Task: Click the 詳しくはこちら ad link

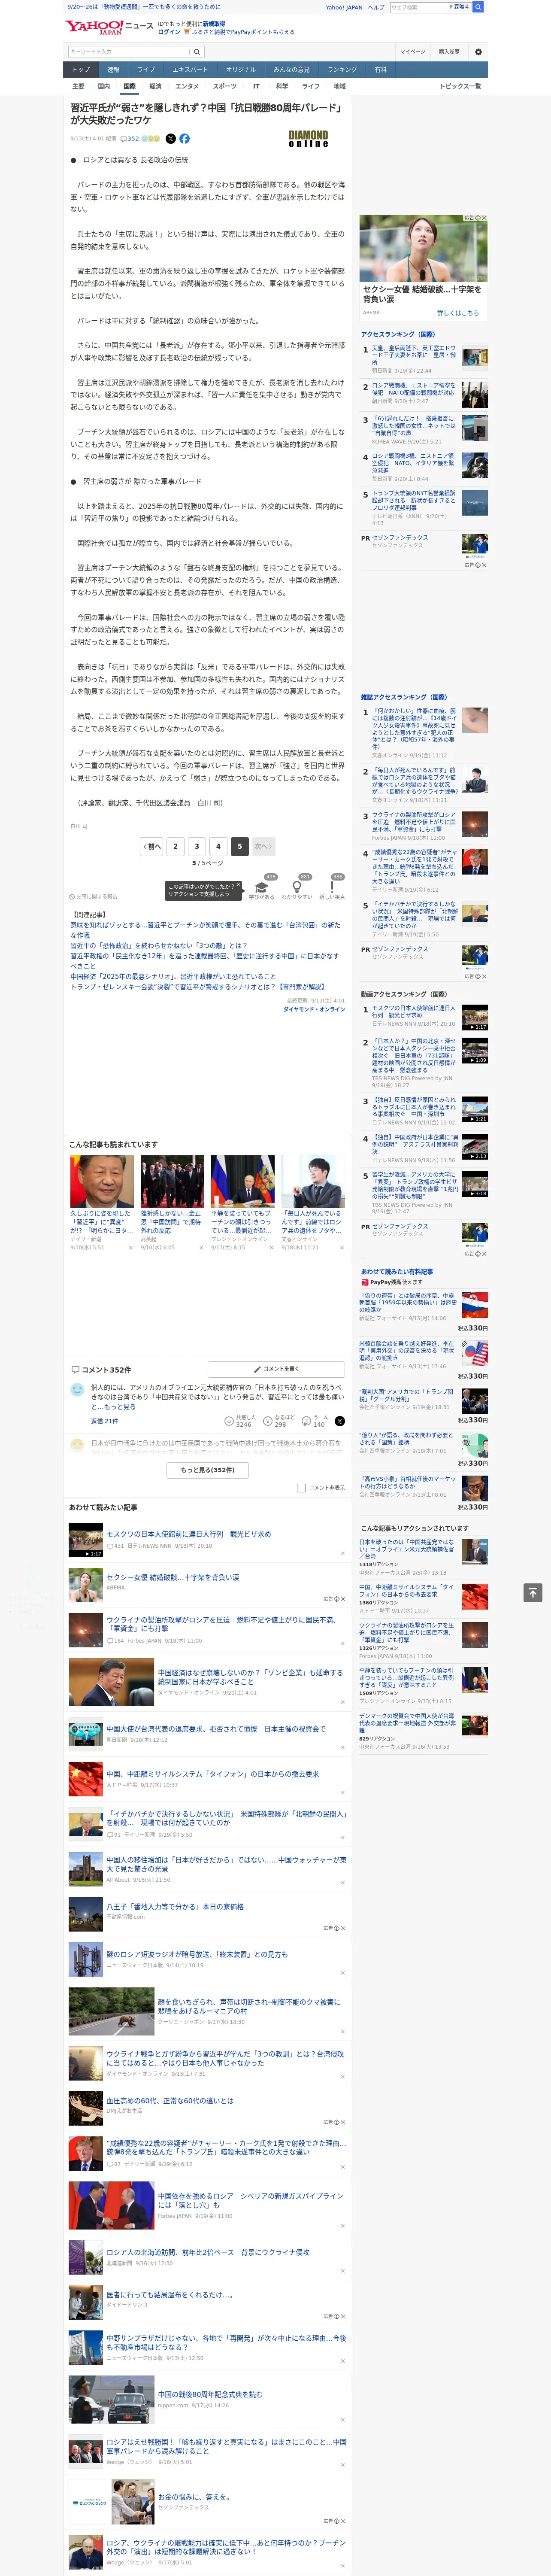Action: [458, 313]
